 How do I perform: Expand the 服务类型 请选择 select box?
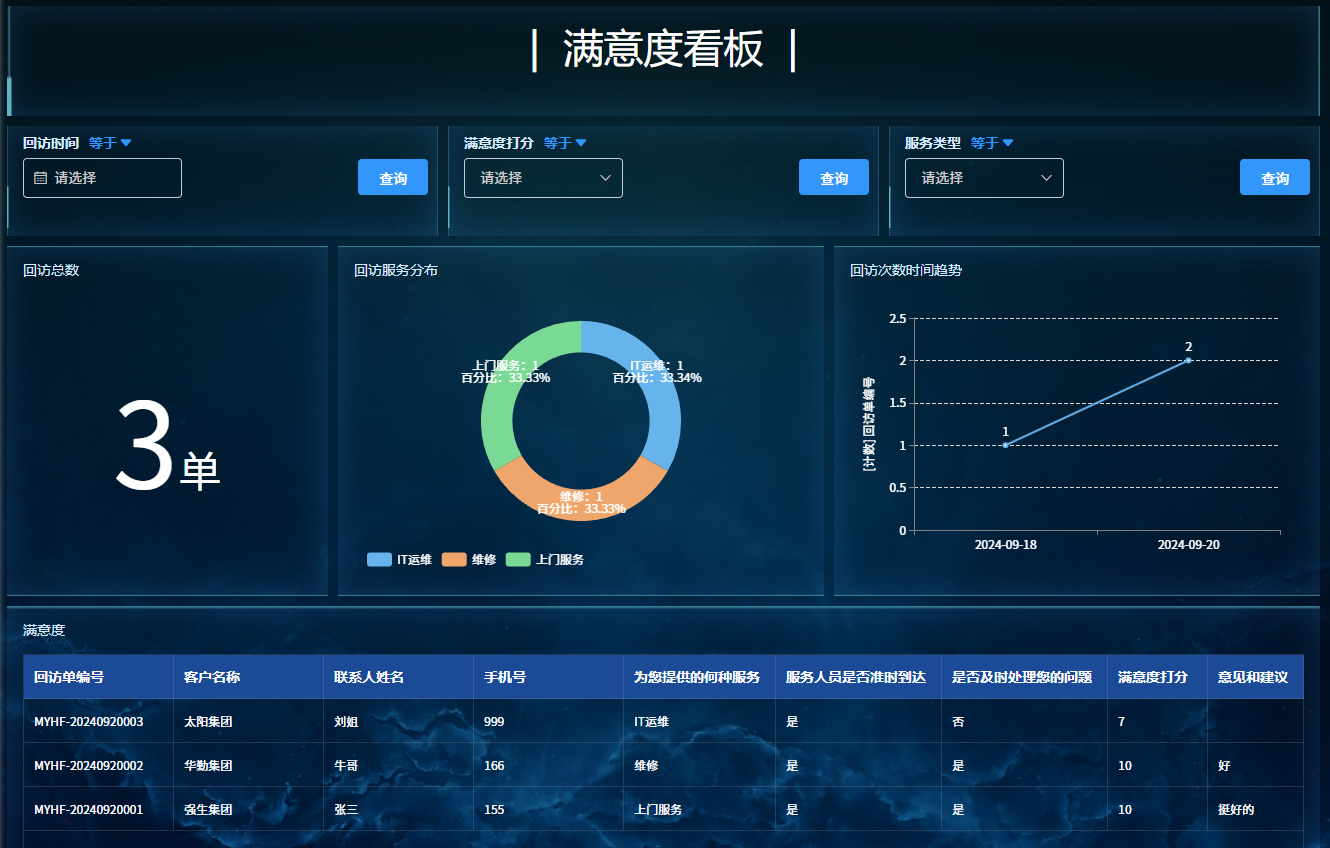click(984, 178)
